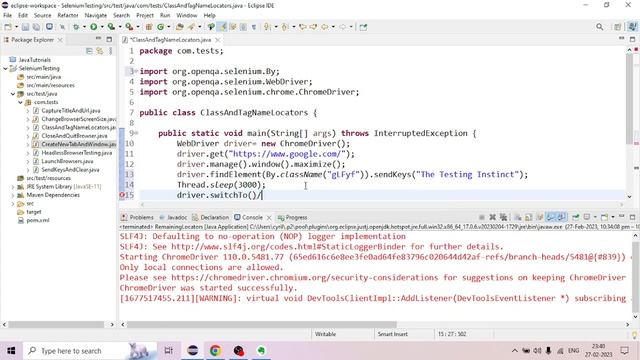
Task: Open the Debug button dropdown arrow
Action: pos(84,27)
